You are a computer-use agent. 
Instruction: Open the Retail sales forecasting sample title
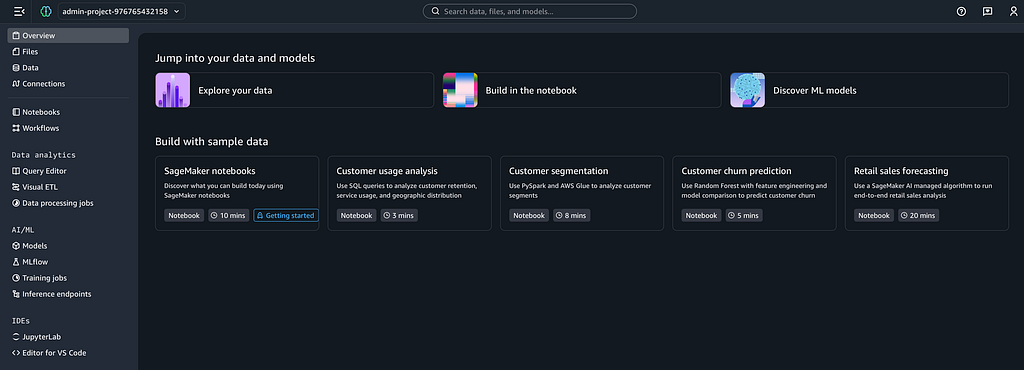click(x=901, y=171)
